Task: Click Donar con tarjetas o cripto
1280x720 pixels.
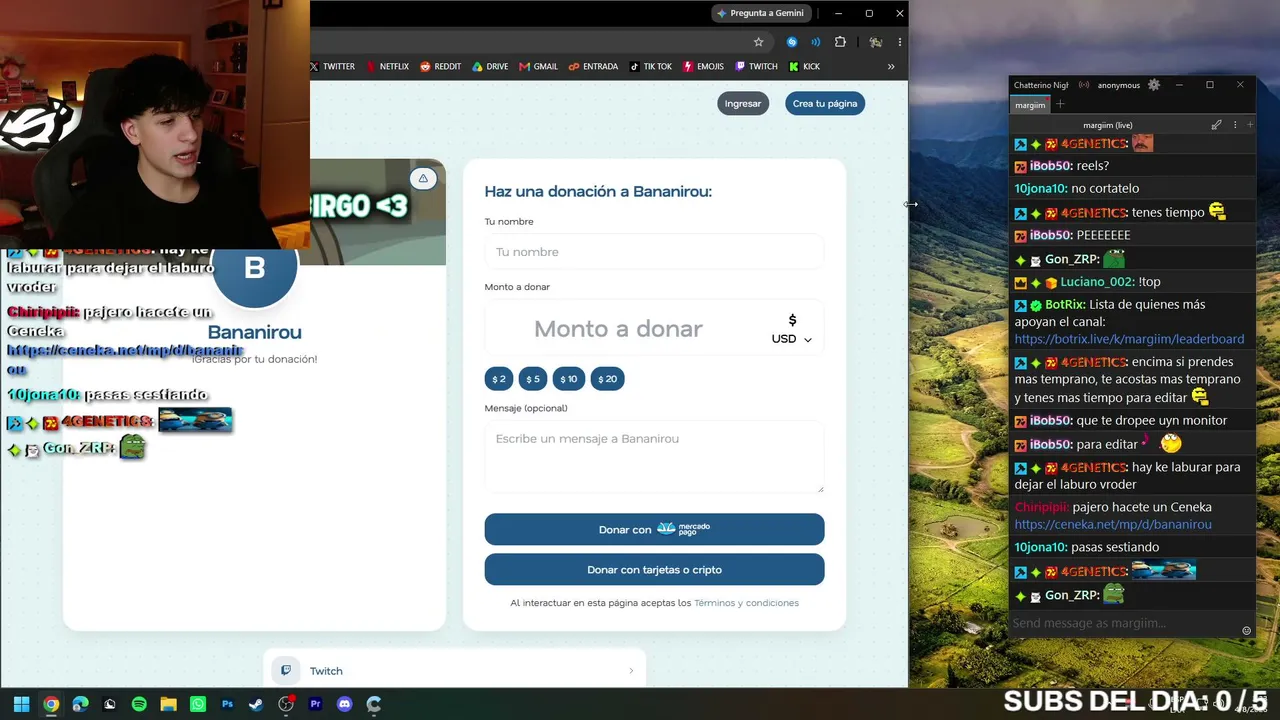Action: tap(654, 570)
